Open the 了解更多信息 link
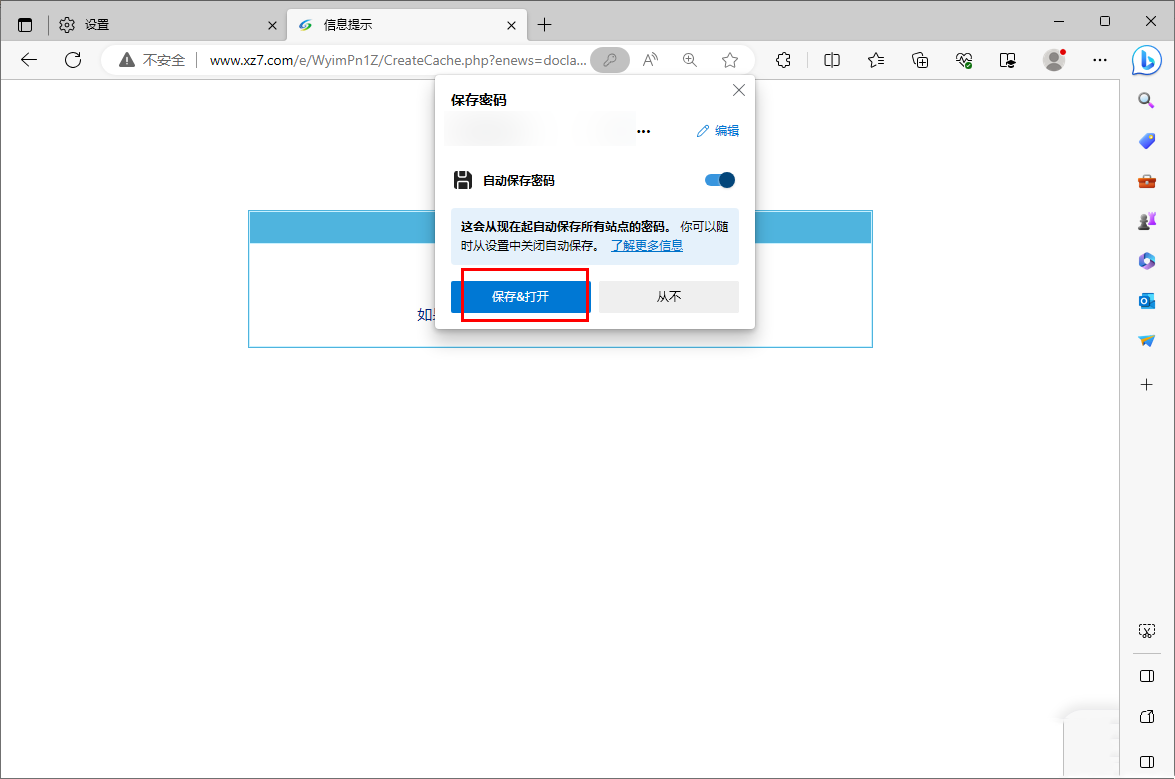 [x=646, y=244]
